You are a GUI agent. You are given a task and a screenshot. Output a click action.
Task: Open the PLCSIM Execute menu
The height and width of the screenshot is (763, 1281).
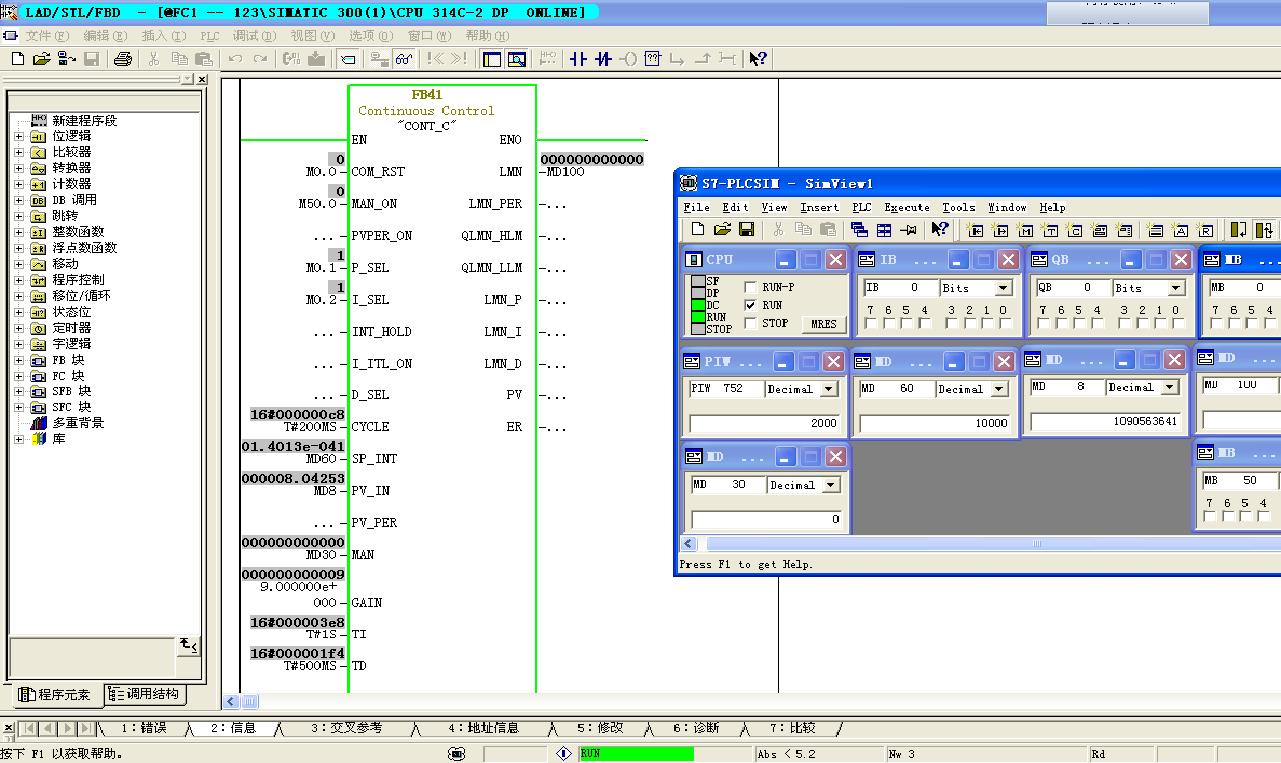[906, 207]
